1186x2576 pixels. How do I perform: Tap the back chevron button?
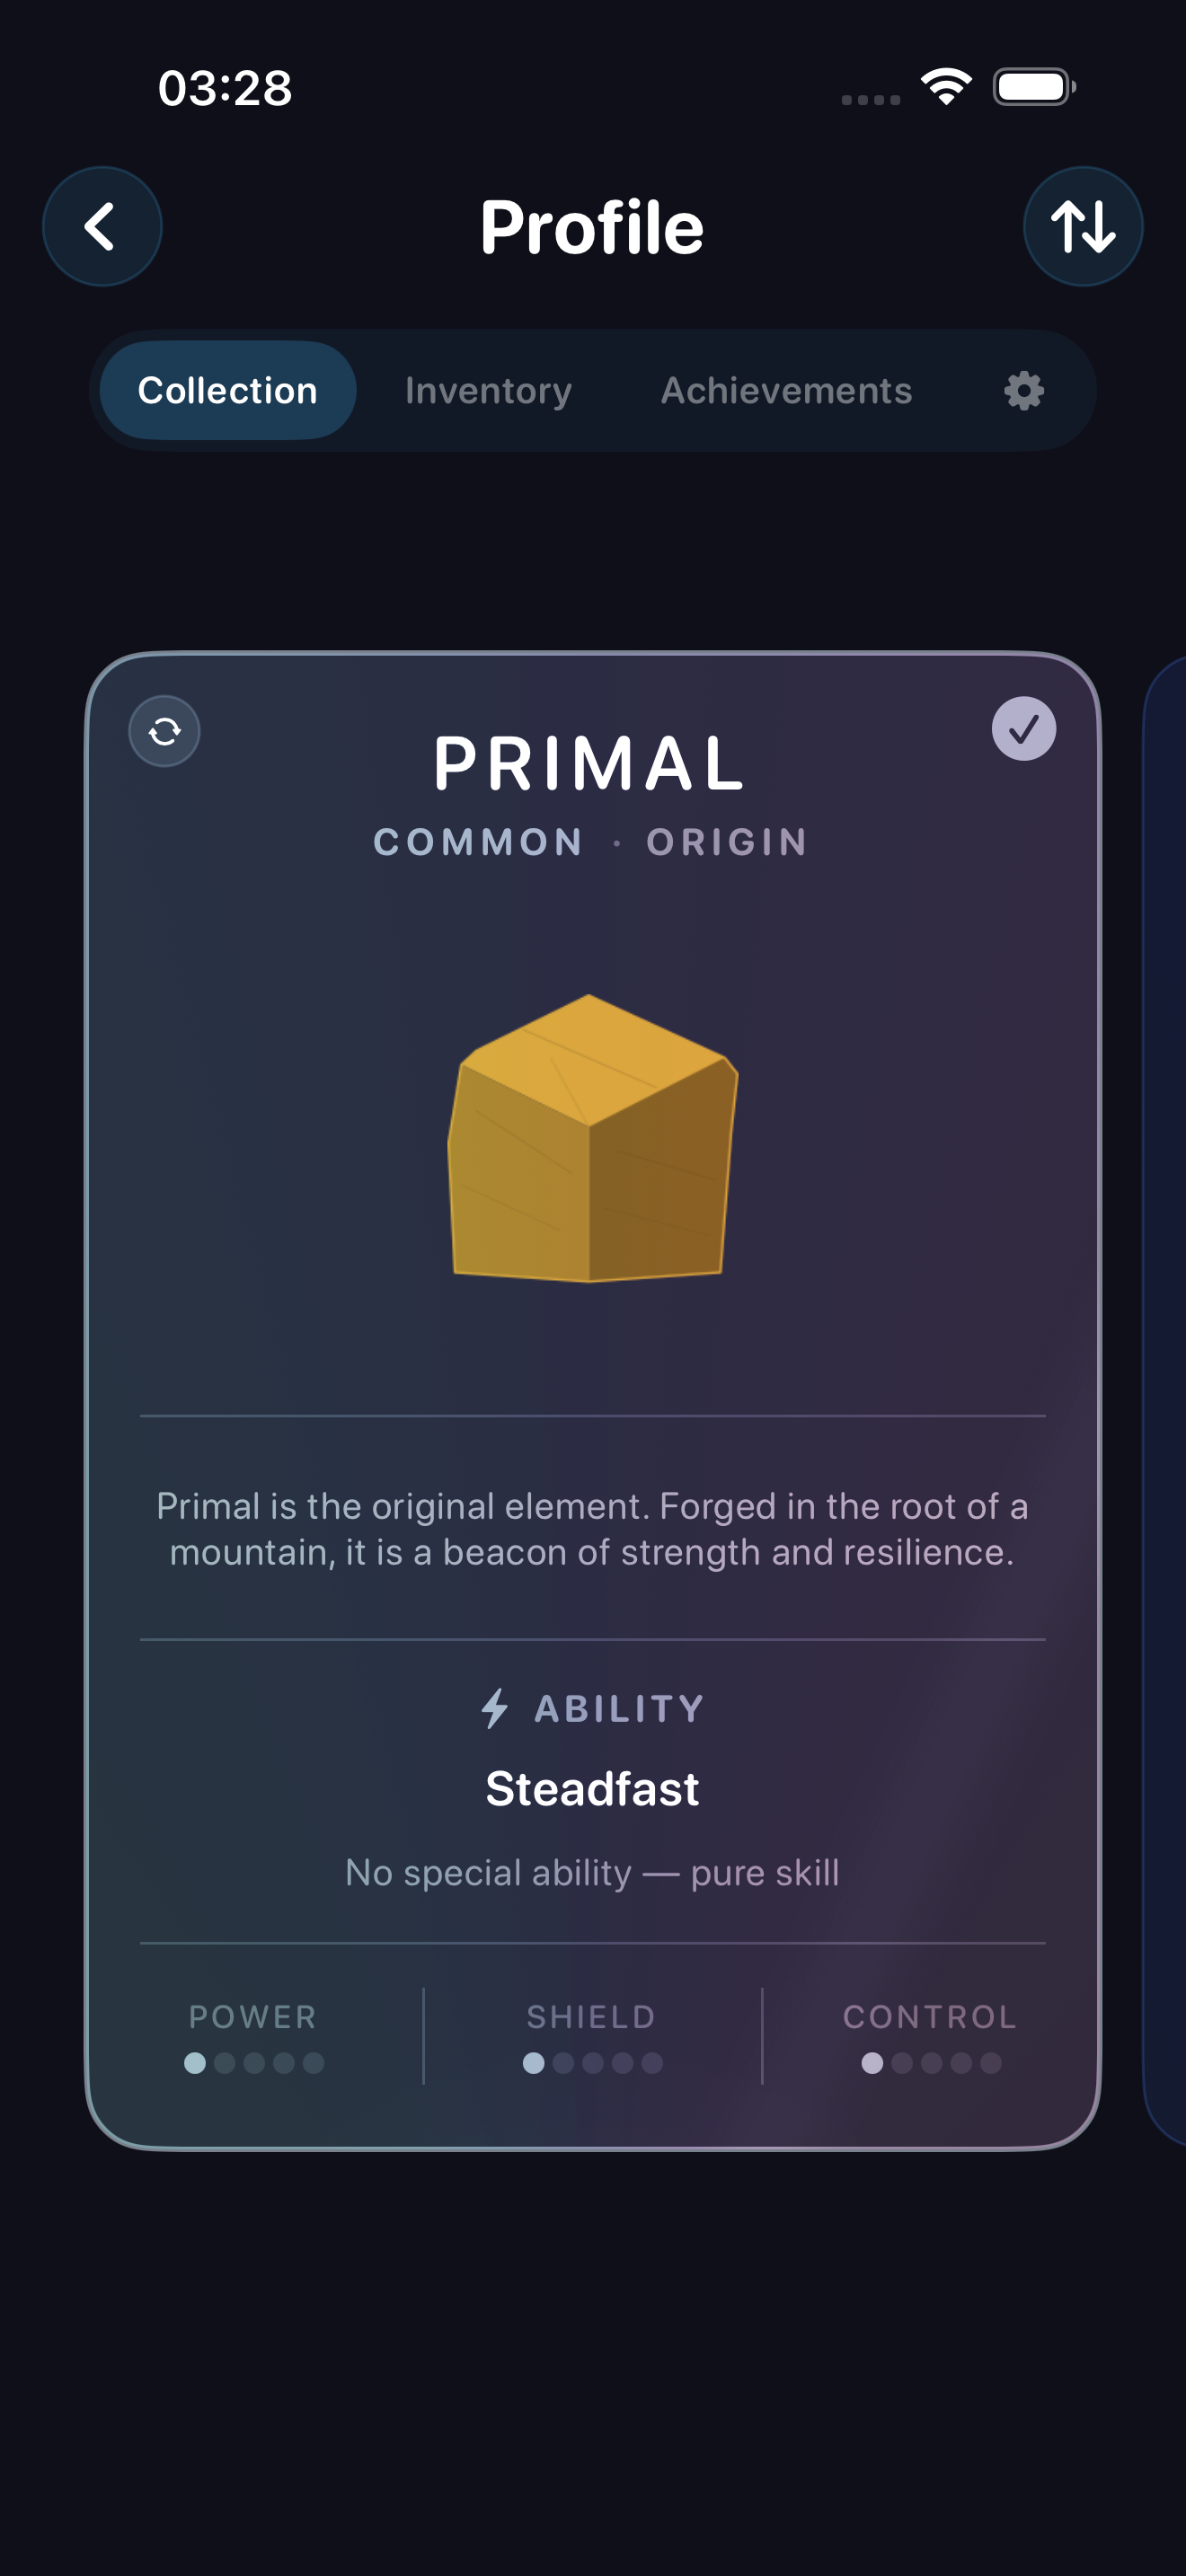pyautogui.click(x=102, y=227)
